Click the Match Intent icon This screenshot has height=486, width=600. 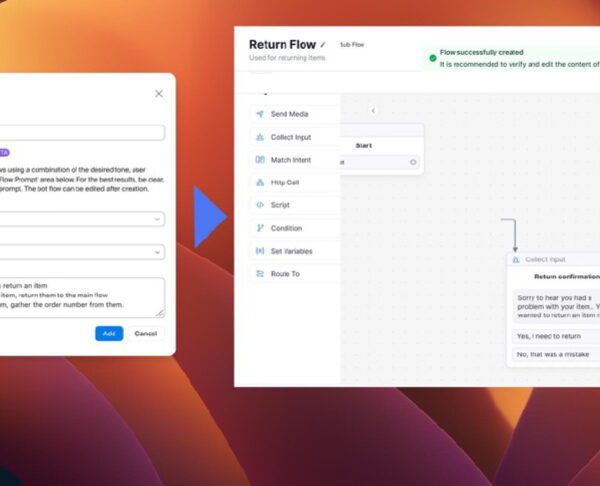260,160
